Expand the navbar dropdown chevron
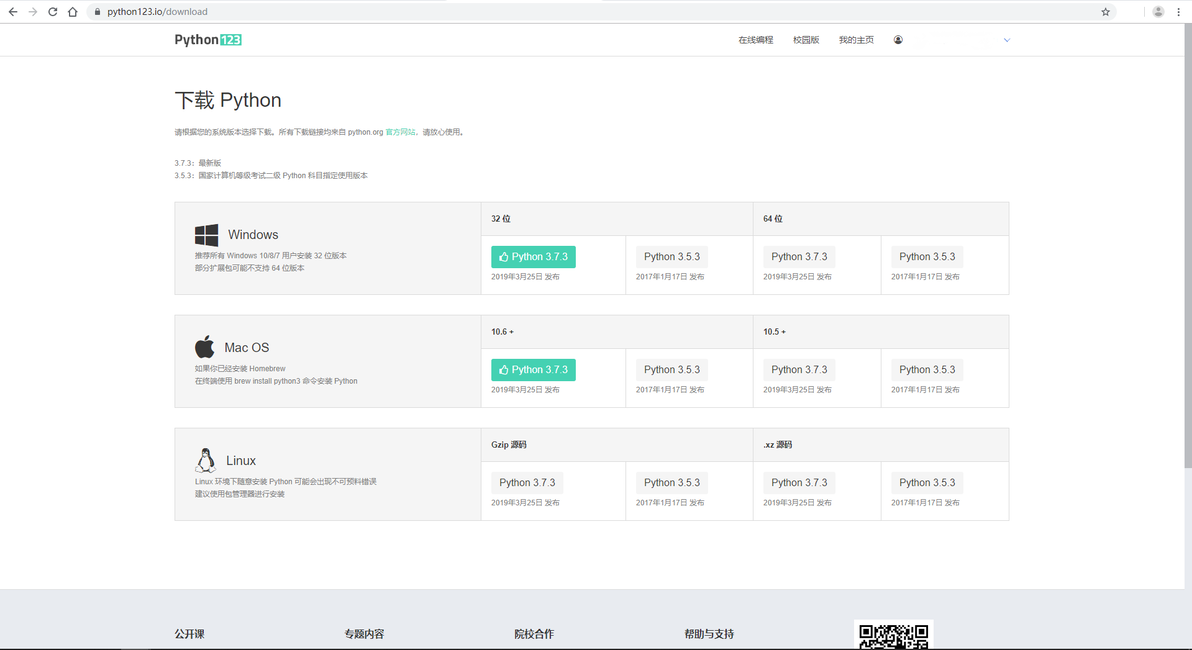Screen dimensions: 1192x650 point(1007,40)
